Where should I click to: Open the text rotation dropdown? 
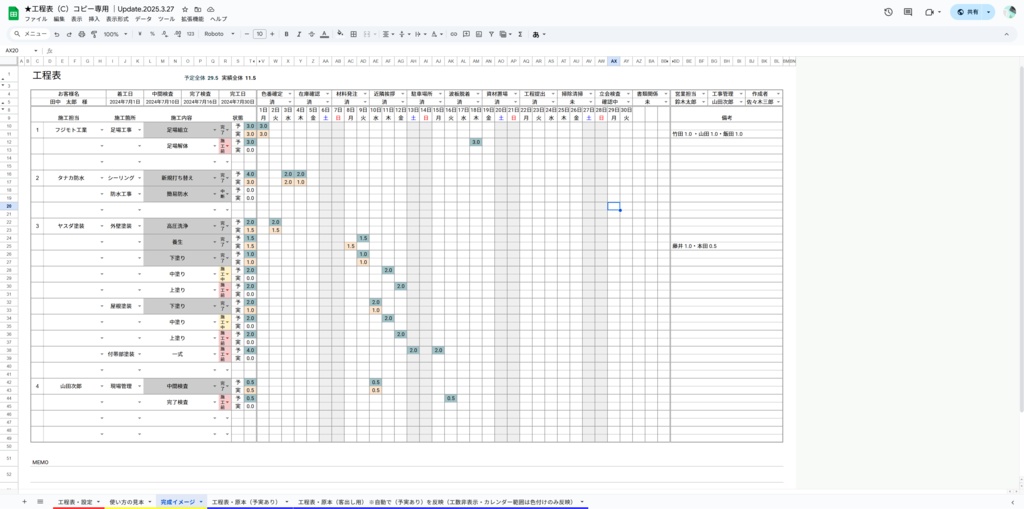click(437, 34)
